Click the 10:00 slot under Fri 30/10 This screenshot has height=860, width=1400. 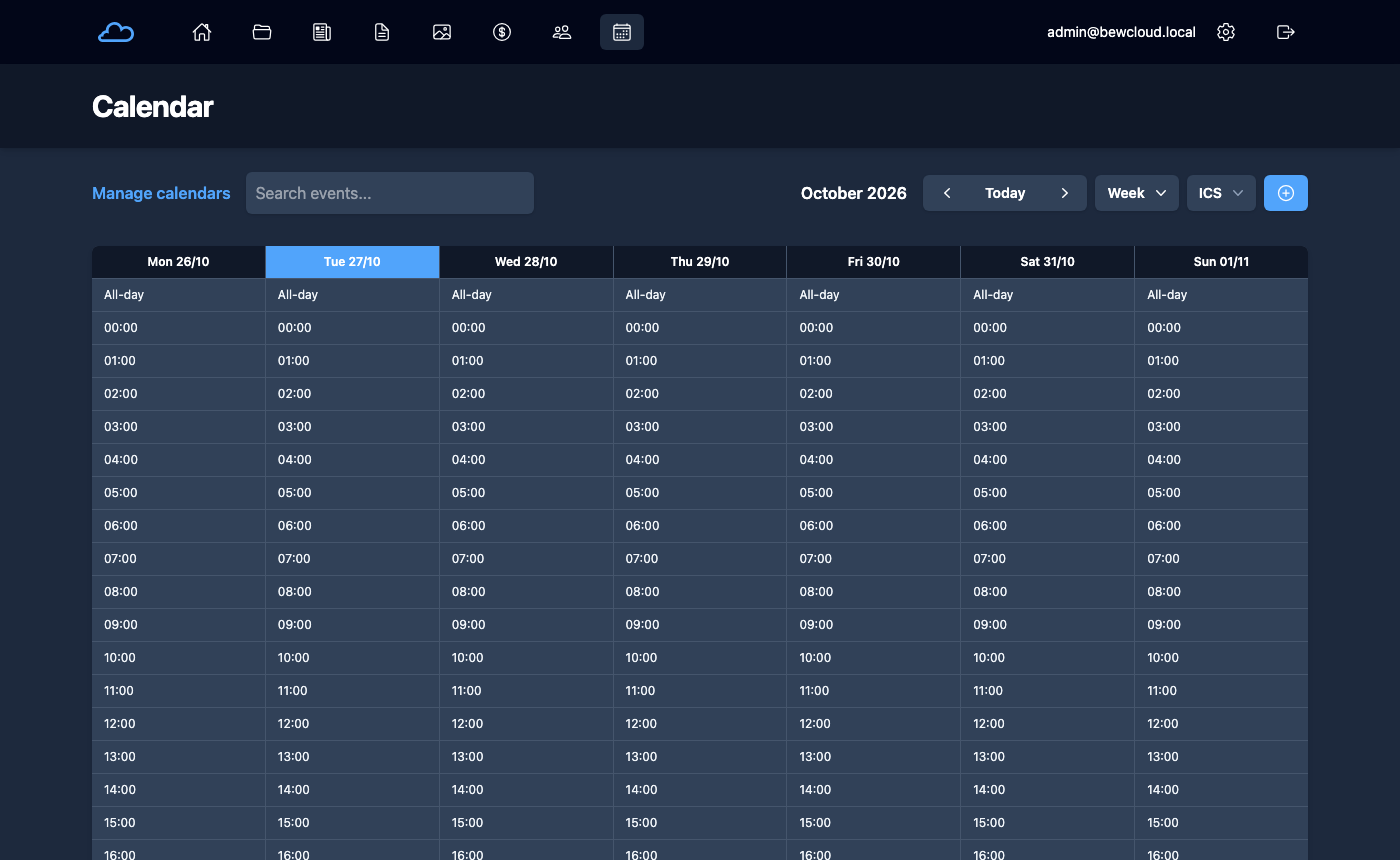[x=874, y=658]
